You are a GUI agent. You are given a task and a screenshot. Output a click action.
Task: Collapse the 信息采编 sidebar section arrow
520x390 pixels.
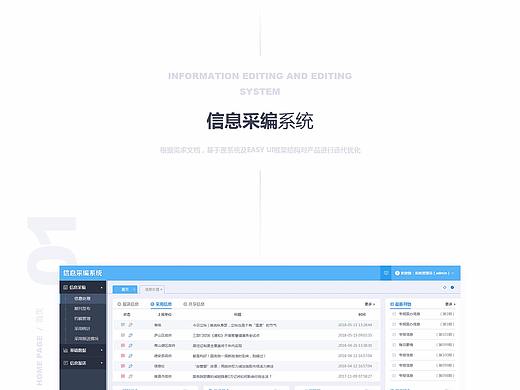coord(102,287)
